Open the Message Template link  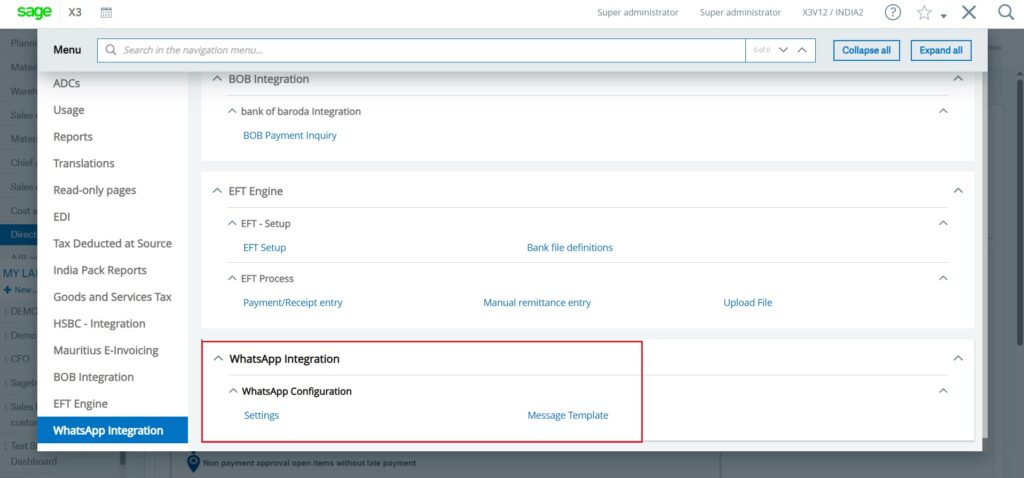click(x=567, y=416)
